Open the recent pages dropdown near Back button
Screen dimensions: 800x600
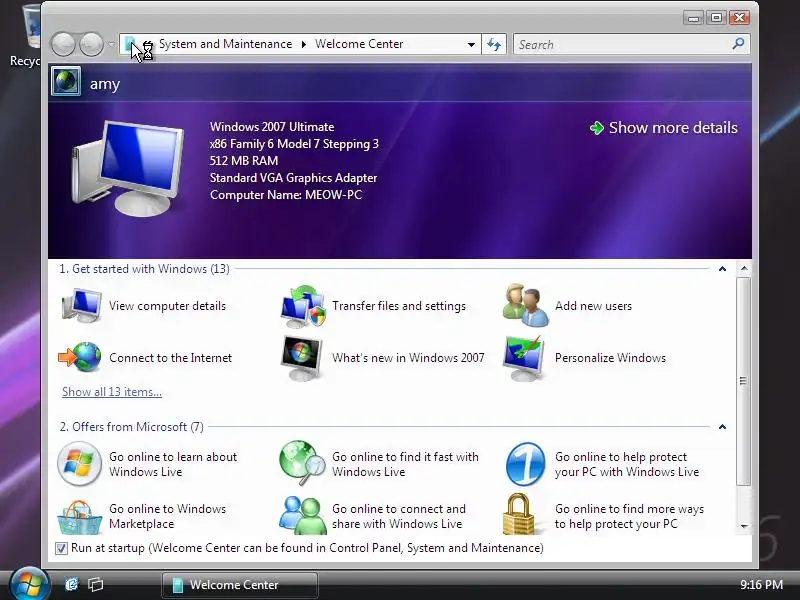point(111,45)
